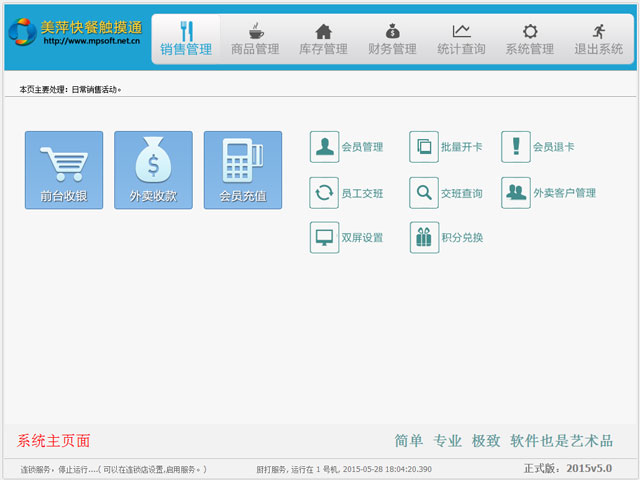640x480 pixels.
Task: Open 外卖客户管理 takeout customer icon
Action: (516, 192)
